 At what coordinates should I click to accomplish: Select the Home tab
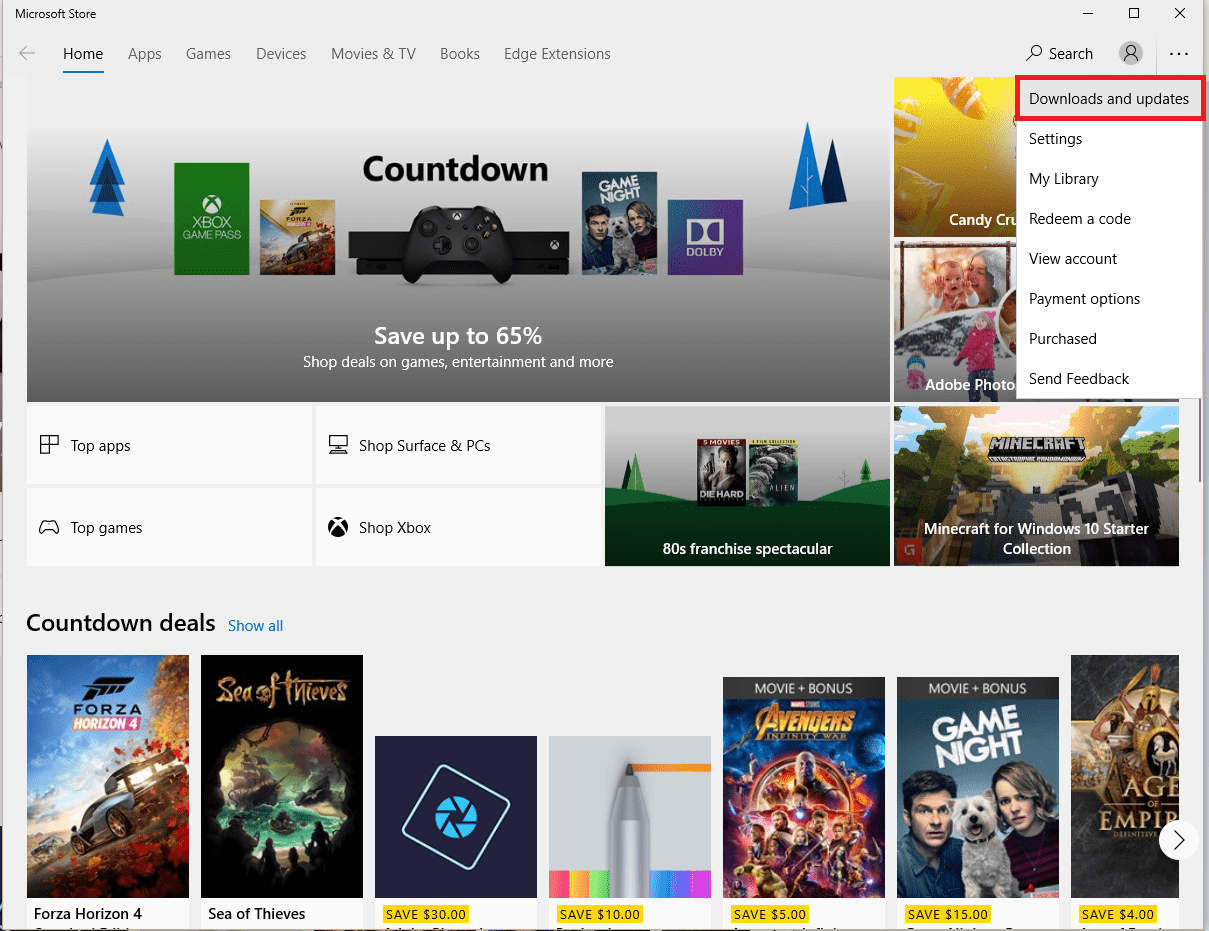[83, 54]
